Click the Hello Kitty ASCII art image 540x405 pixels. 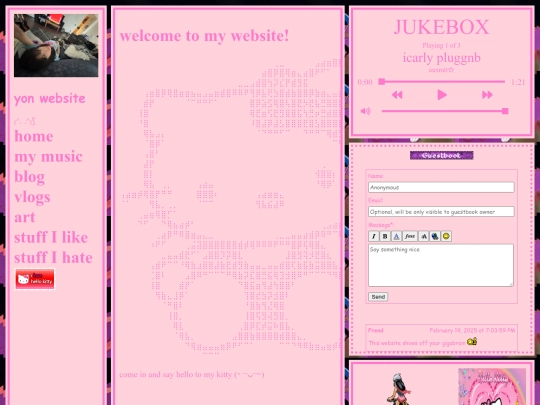231,207
